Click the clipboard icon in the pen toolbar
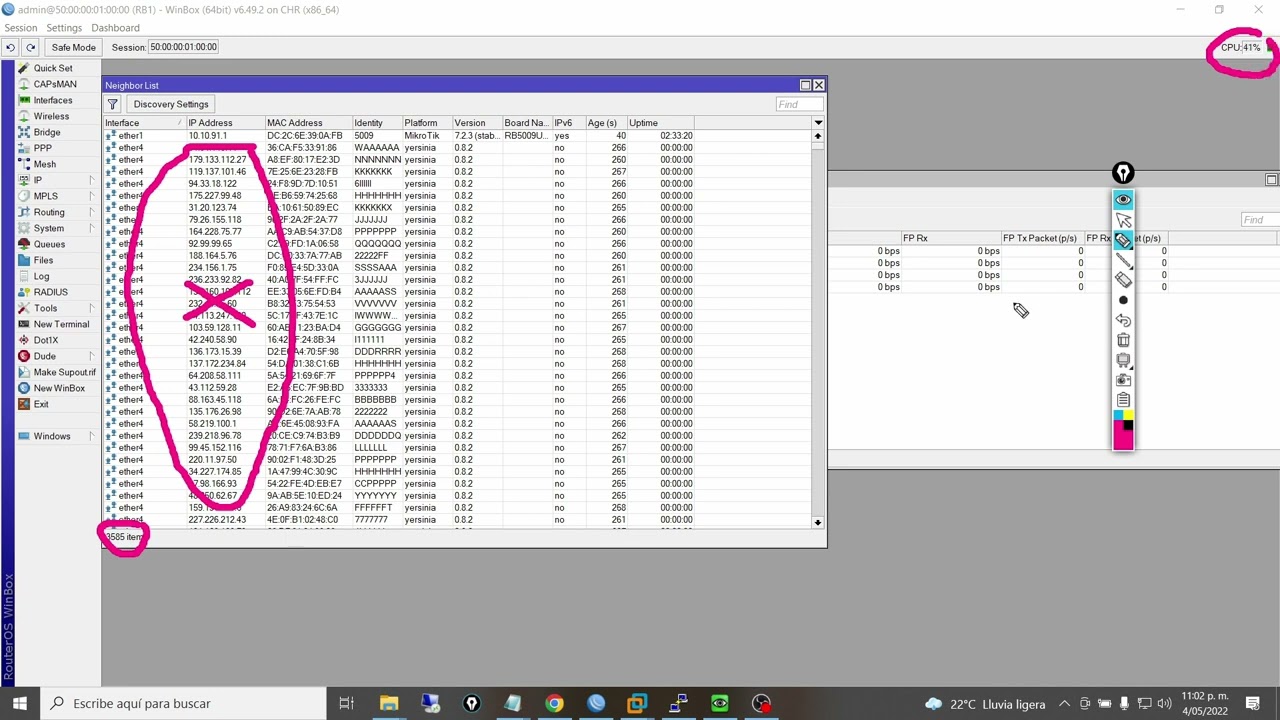This screenshot has width=1280, height=720. click(1123, 400)
